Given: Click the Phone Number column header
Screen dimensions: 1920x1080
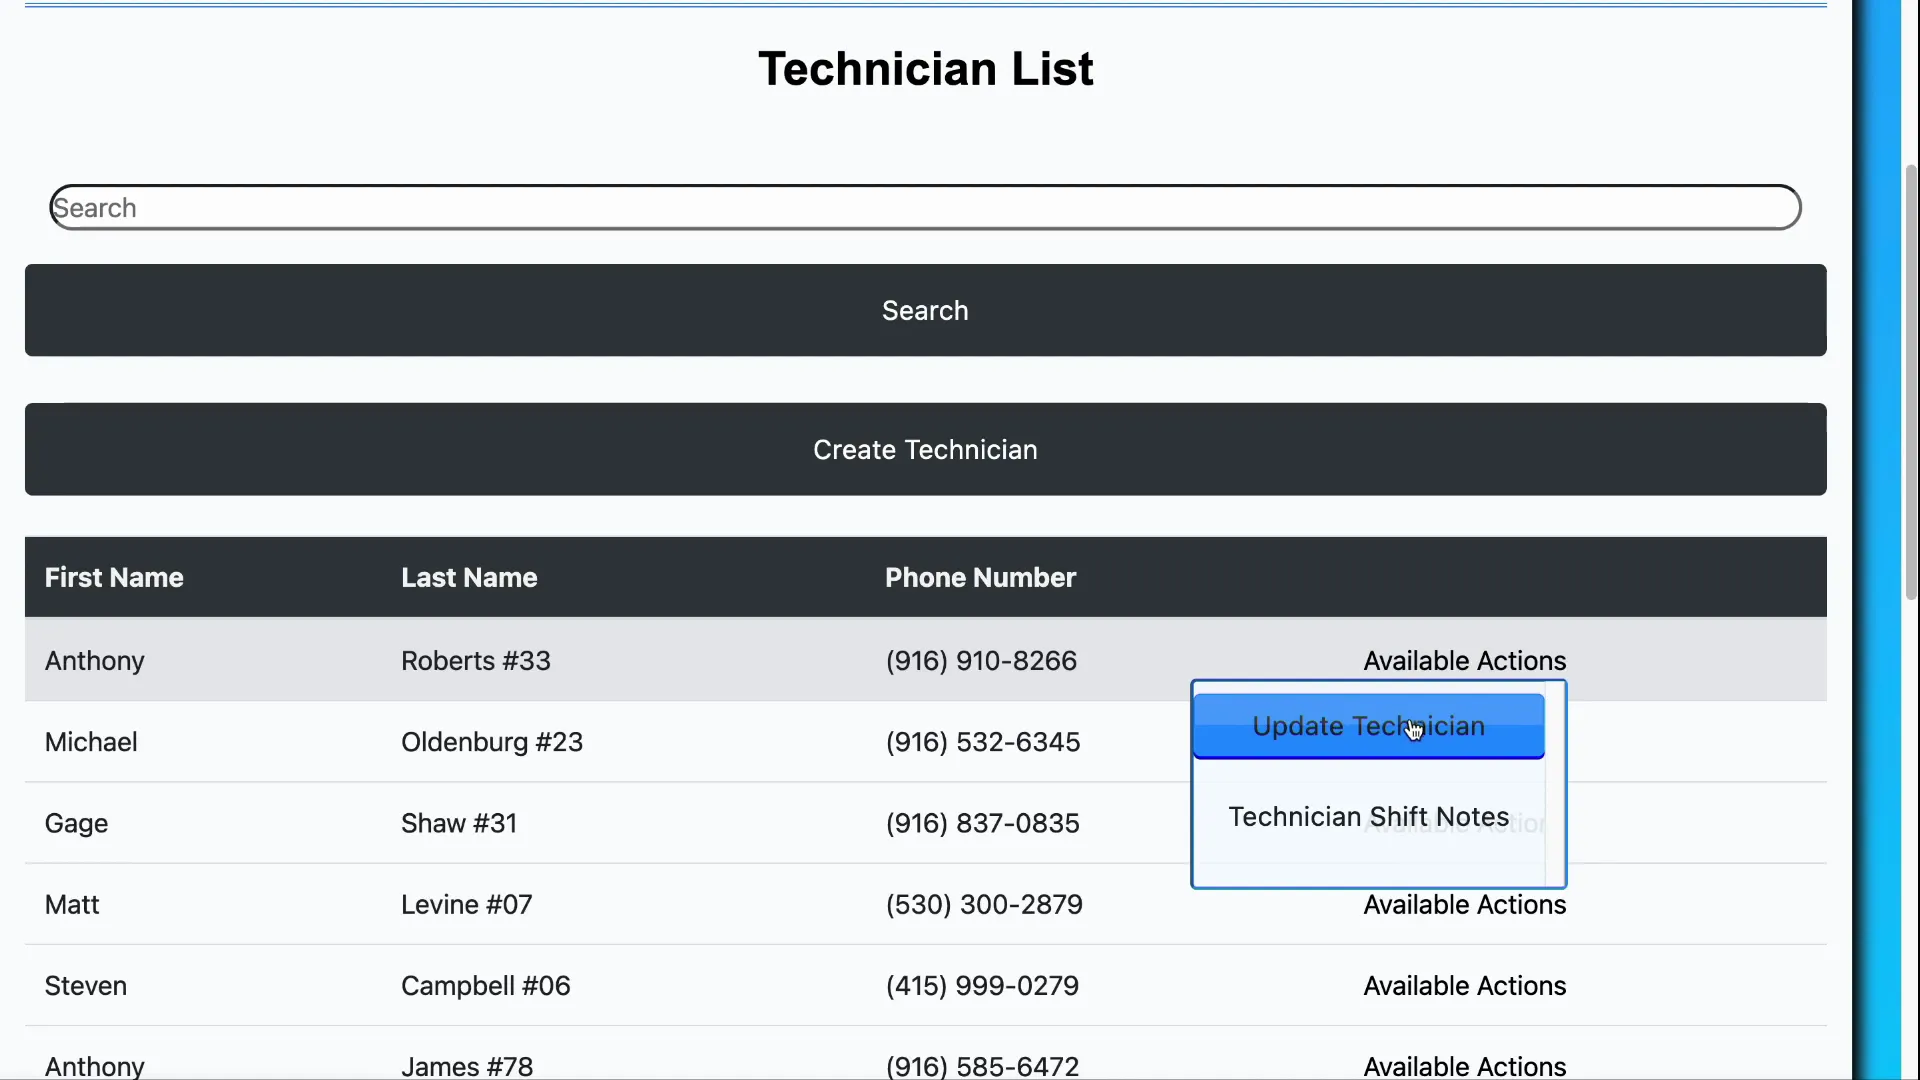Looking at the screenshot, I should (980, 577).
